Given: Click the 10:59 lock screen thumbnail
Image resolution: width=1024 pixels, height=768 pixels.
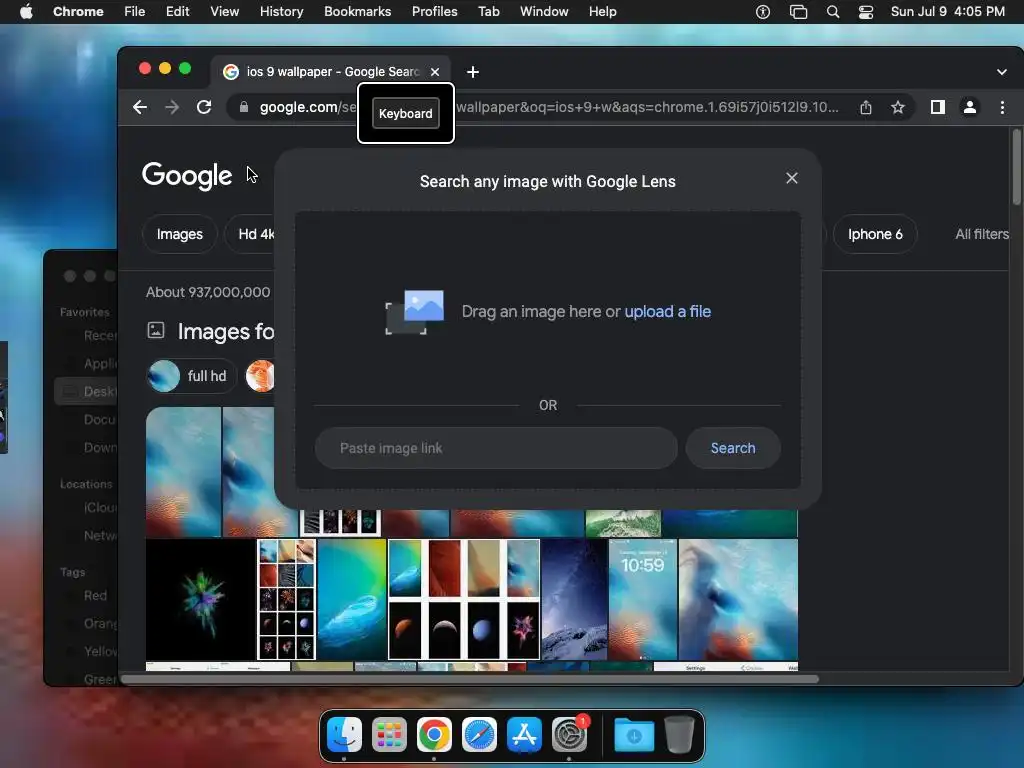Looking at the screenshot, I should pyautogui.click(x=643, y=600).
